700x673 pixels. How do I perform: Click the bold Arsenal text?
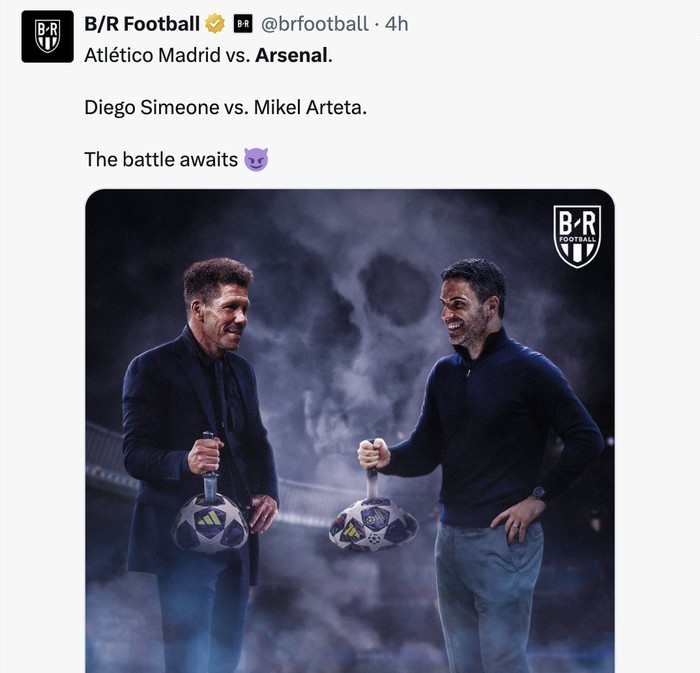292,55
